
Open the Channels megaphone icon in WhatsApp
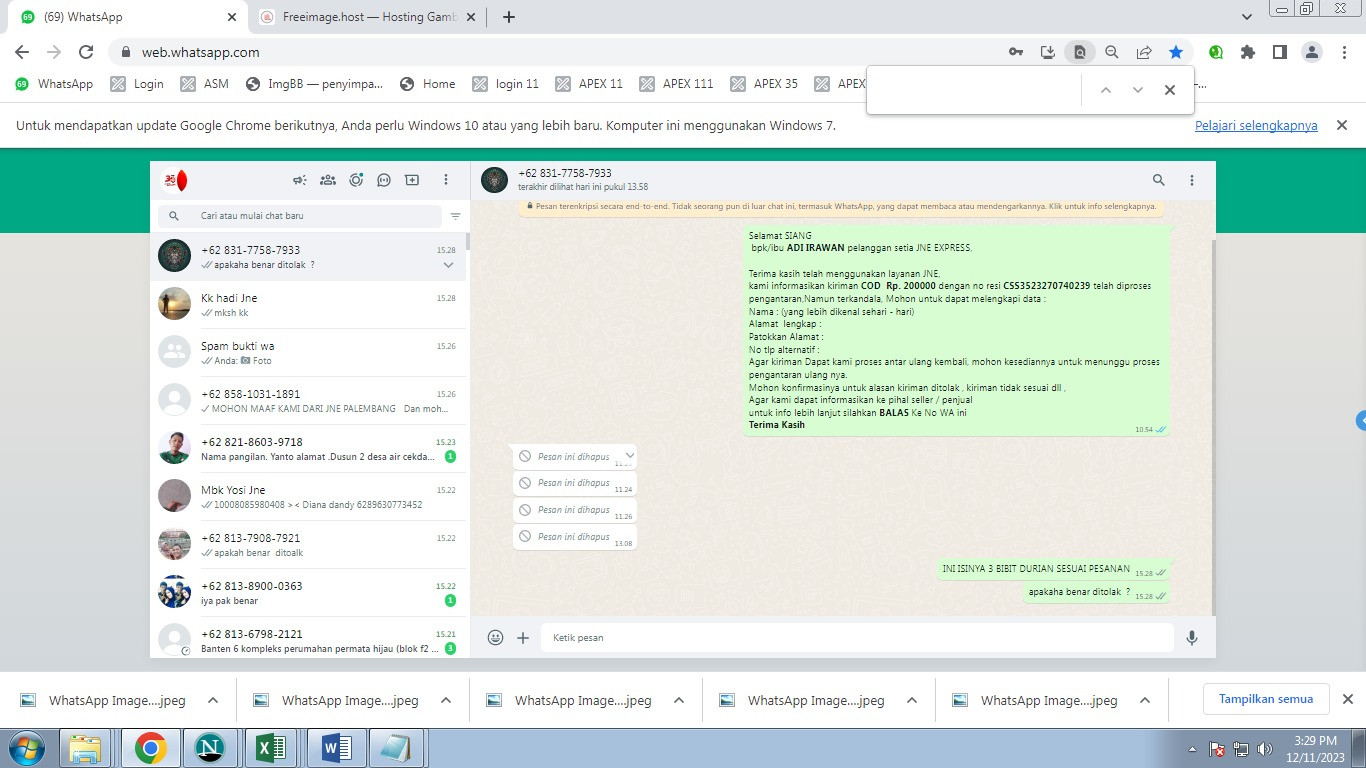click(x=299, y=180)
